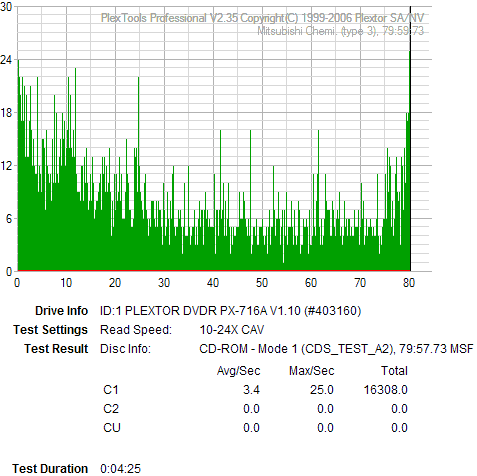Click the Avg/Sec column header
This screenshot has width=477, height=476.
tap(238, 371)
